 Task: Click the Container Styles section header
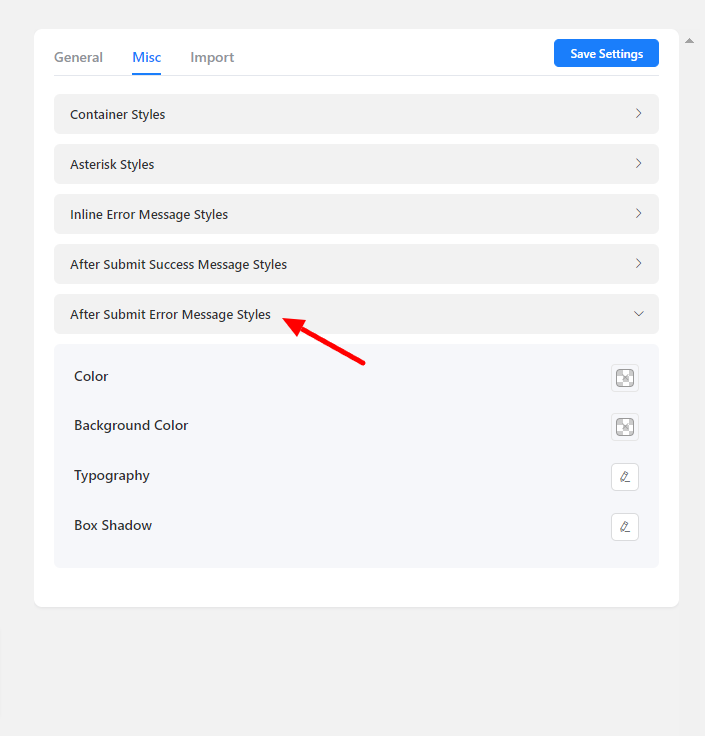click(118, 114)
